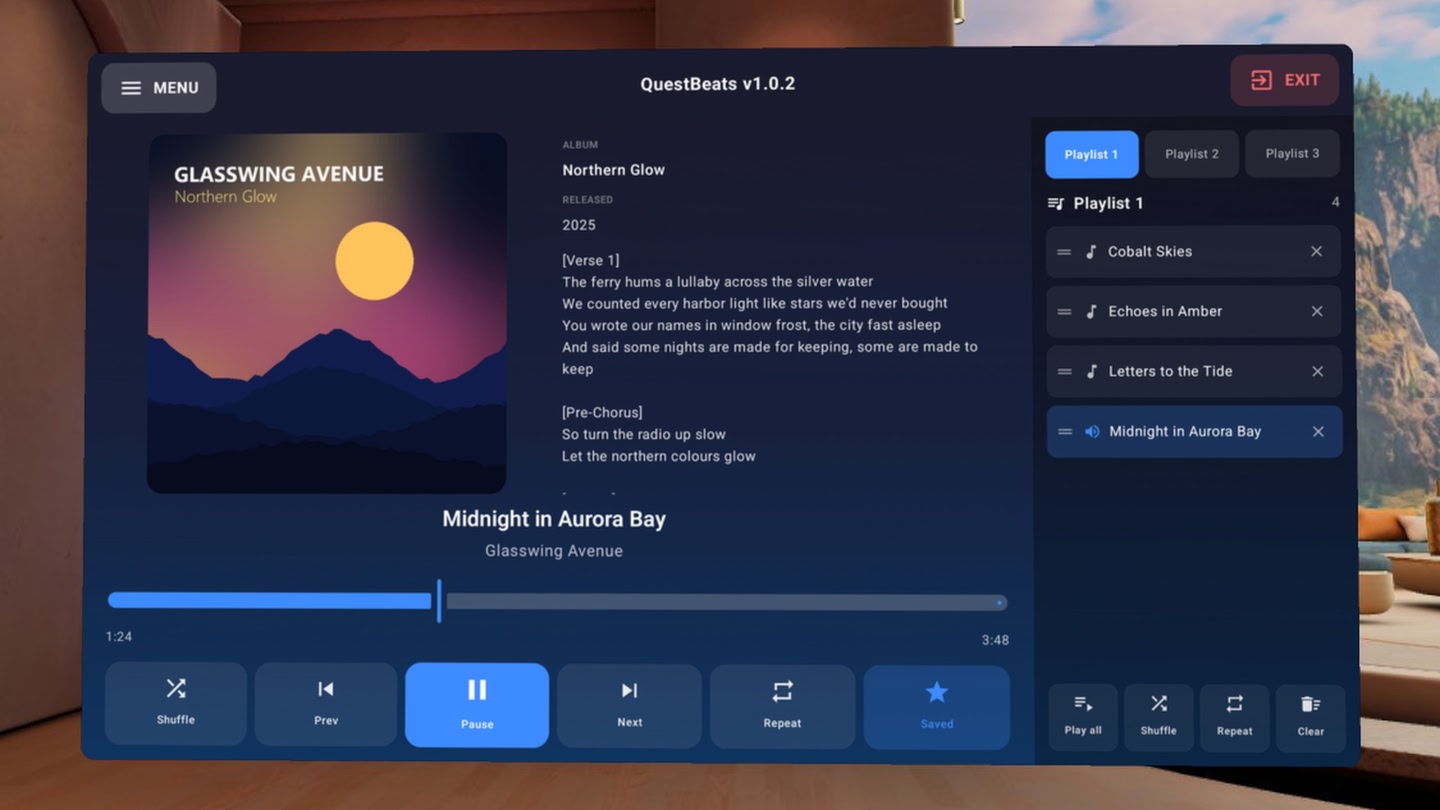Seek in the unplayed part of the progress bar
1440x810 pixels.
[726, 602]
